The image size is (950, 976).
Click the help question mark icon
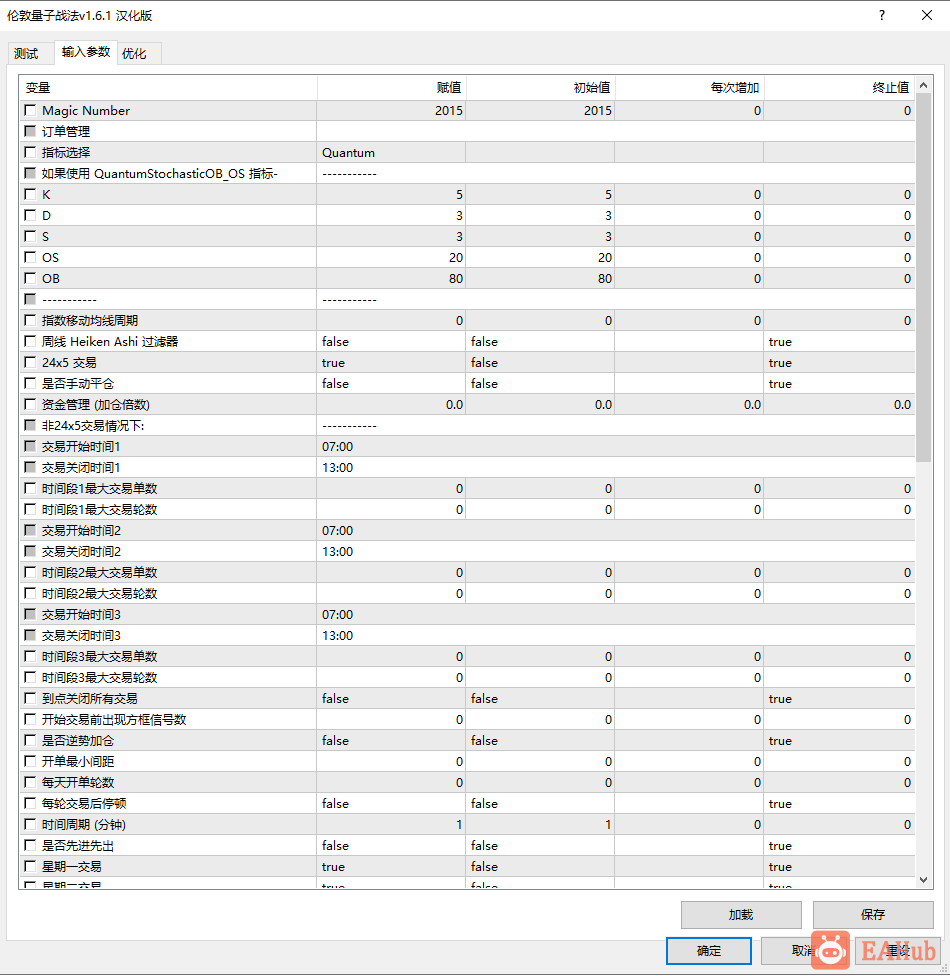882,16
